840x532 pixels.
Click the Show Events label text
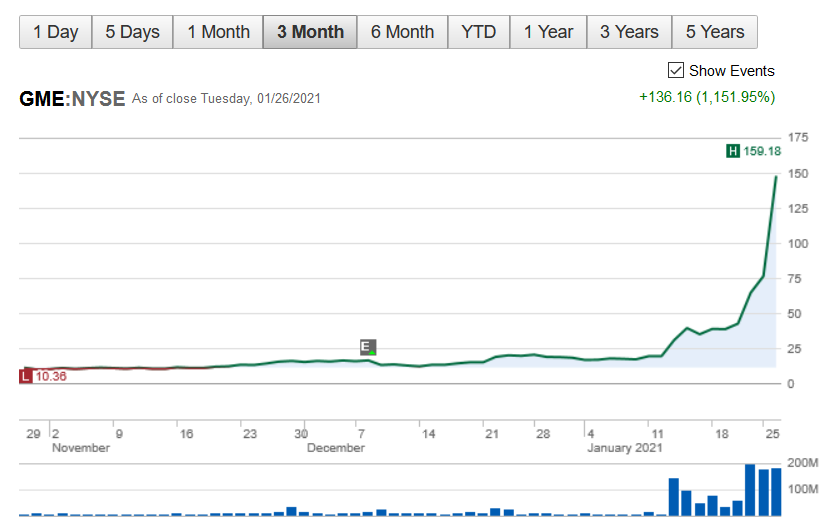tap(731, 71)
